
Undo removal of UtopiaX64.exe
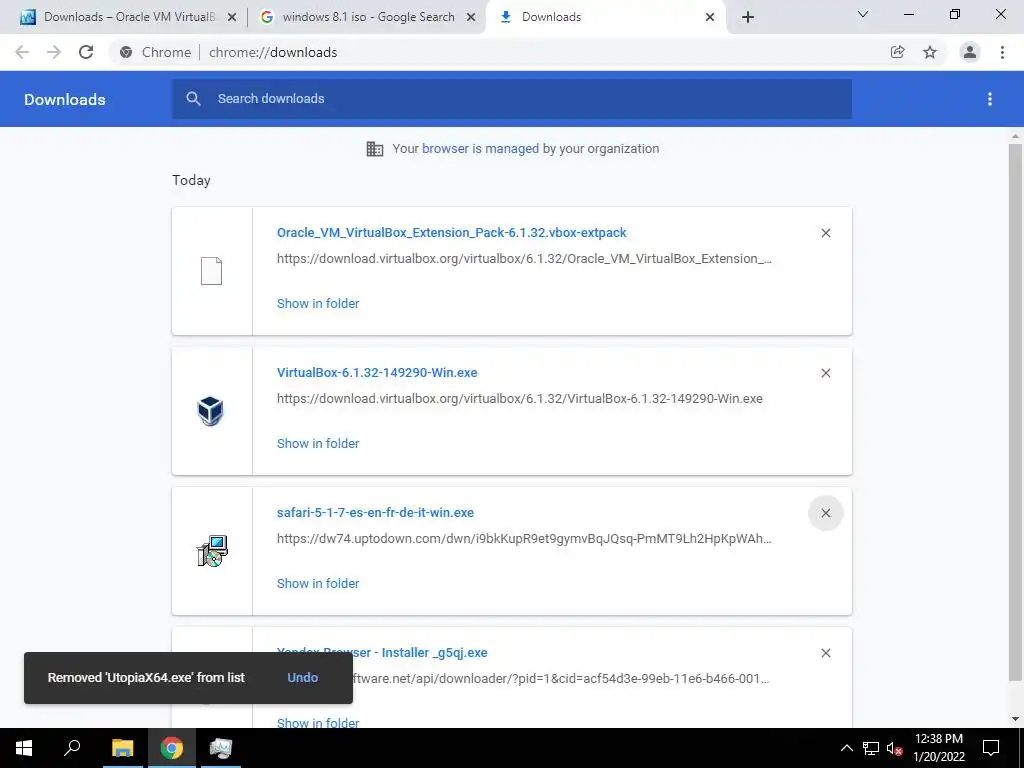[302, 677]
